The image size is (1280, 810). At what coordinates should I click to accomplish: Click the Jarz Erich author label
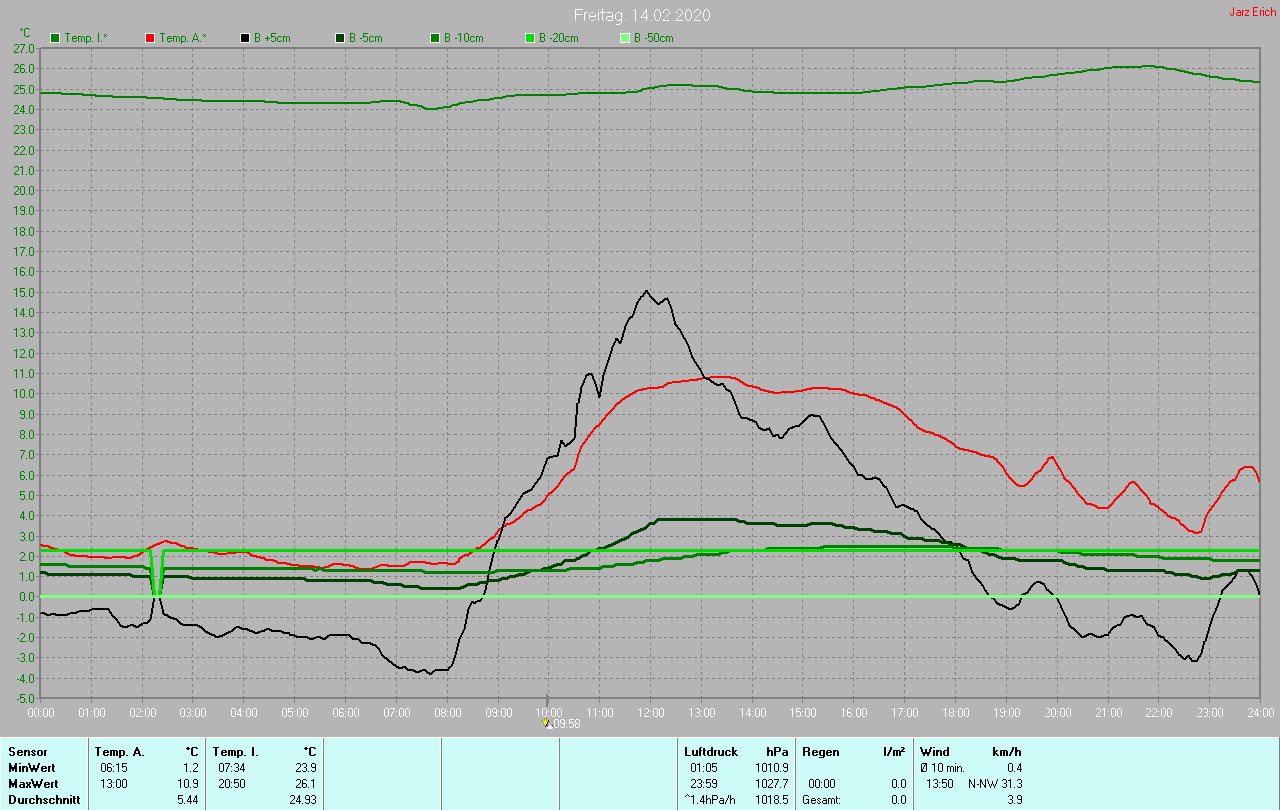point(1252,12)
